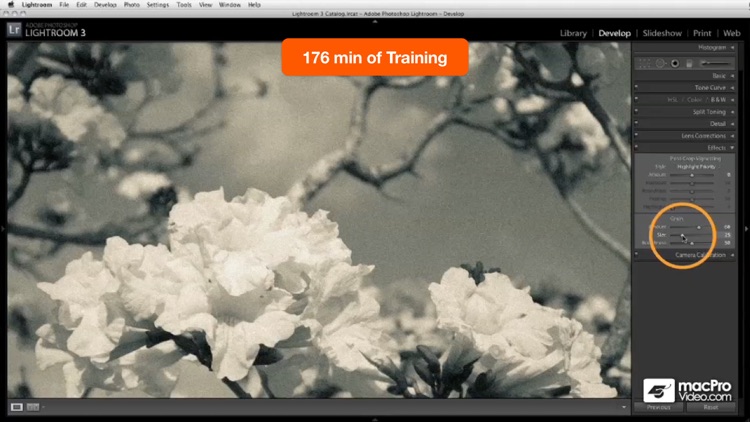Click the Grain Roughness value field 50
The image size is (750, 422).
click(727, 243)
